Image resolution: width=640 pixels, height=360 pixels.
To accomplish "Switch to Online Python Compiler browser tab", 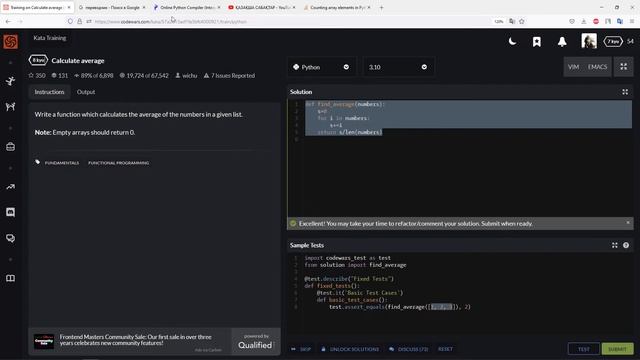I will (187, 7).
